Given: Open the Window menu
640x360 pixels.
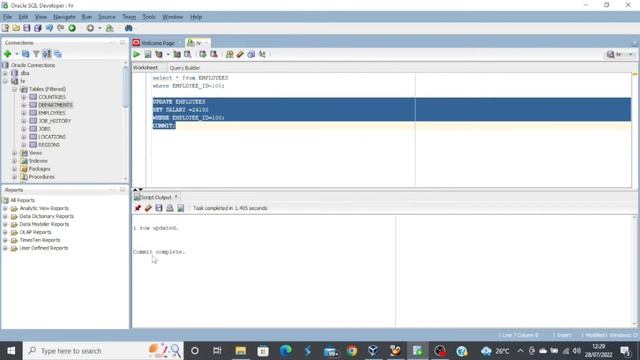Looking at the screenshot, I should (173, 17).
